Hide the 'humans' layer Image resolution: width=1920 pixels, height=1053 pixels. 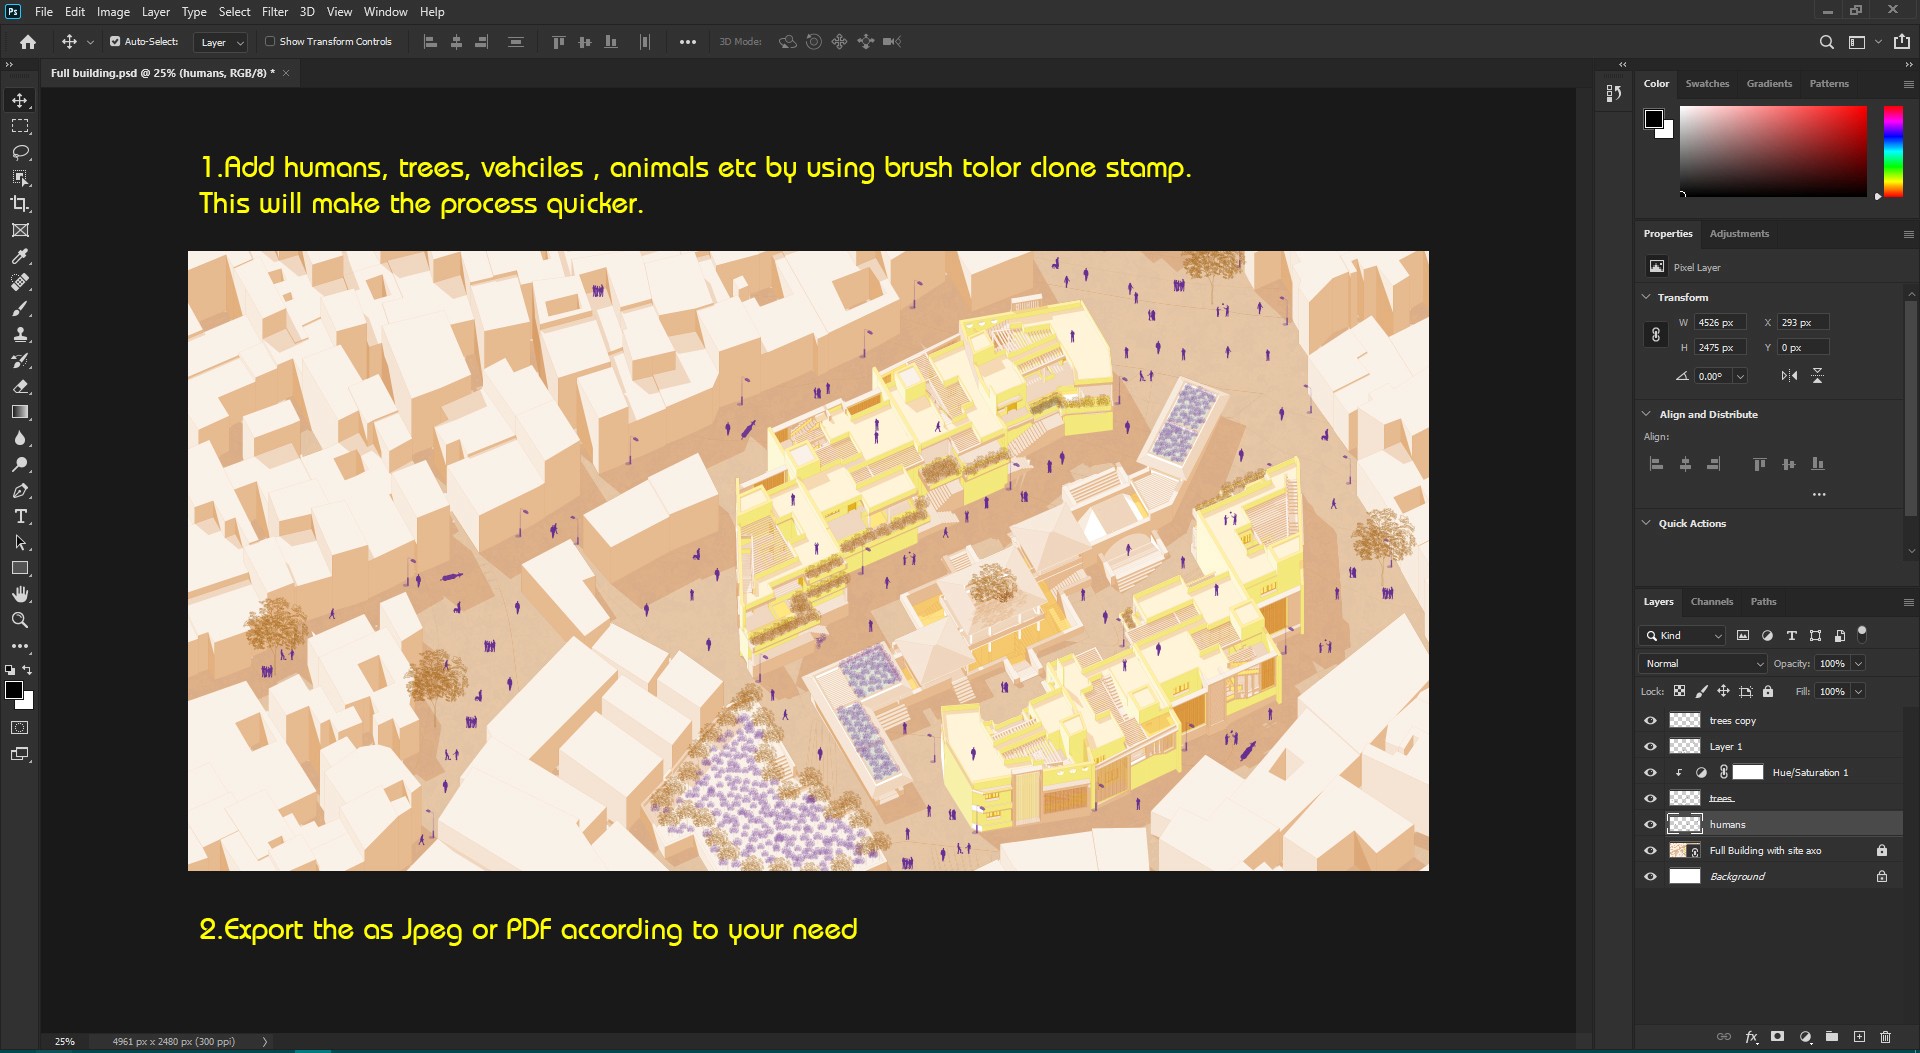click(x=1650, y=824)
